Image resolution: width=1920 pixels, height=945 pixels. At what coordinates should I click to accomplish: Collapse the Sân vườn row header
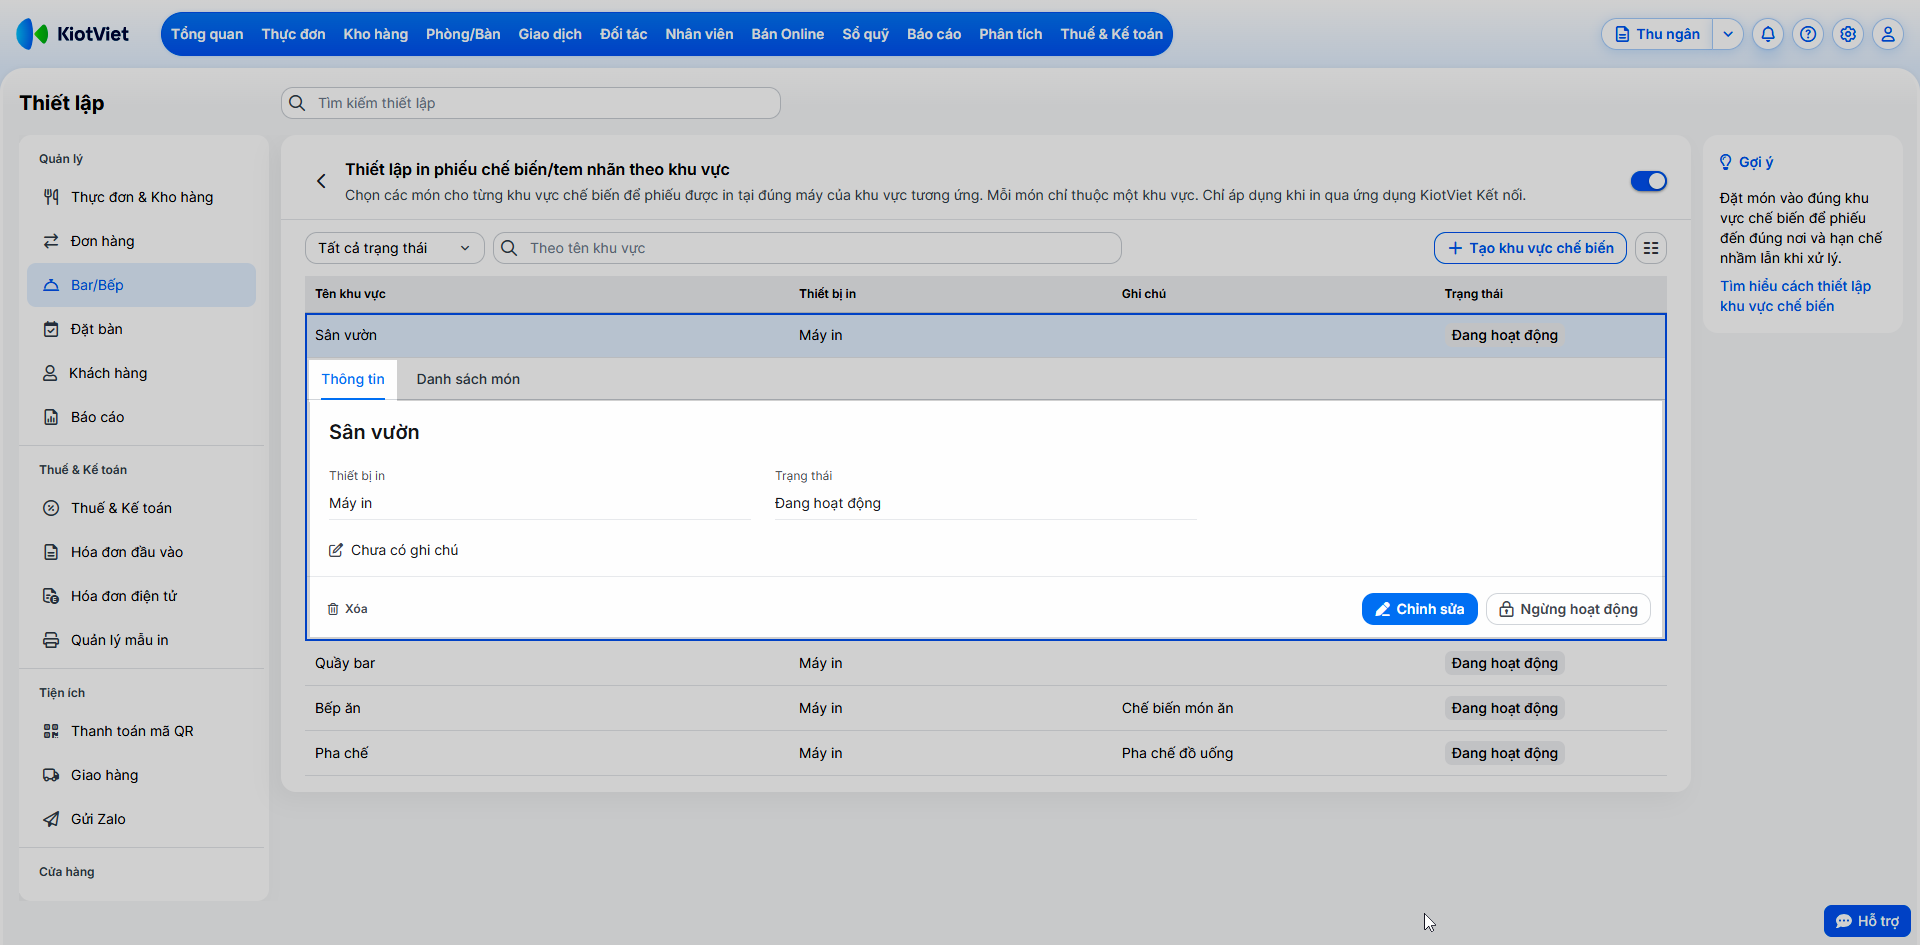[986, 336]
